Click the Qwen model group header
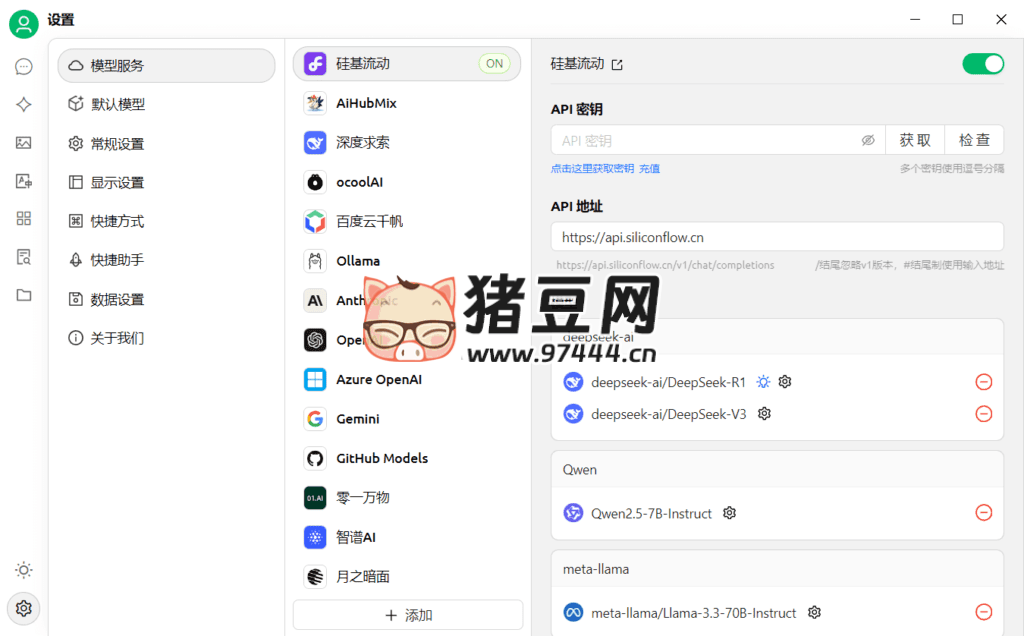Image resolution: width=1024 pixels, height=636 pixels. coord(777,469)
